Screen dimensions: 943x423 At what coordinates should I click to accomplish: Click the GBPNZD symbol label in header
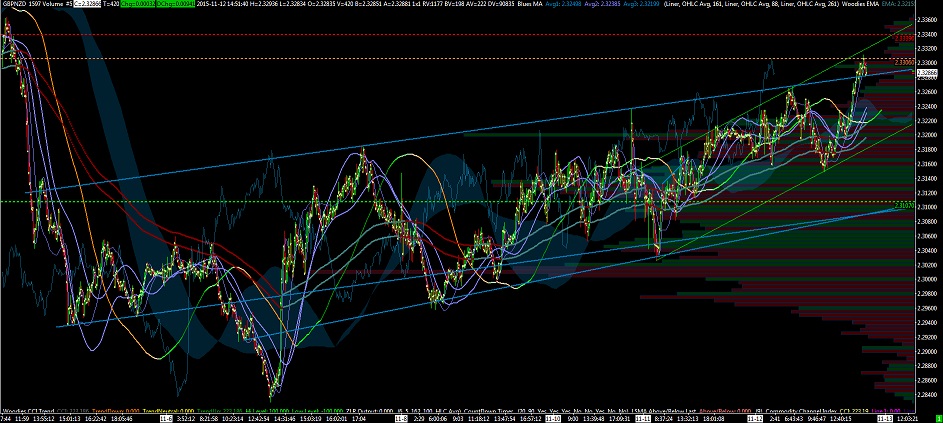12,4
